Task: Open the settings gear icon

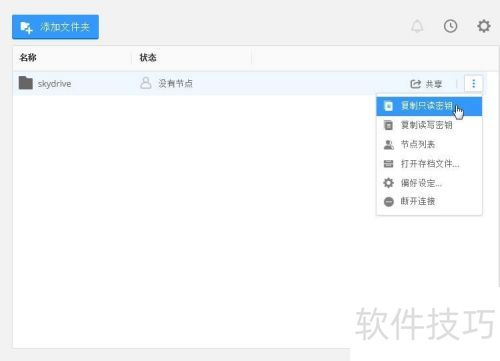Action: (484, 26)
